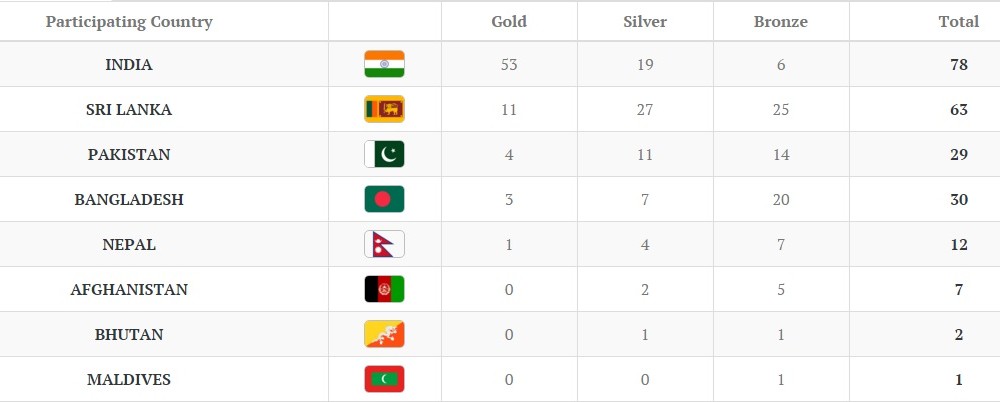Click the MALDIVES country name
Viewport: 1000px width, 402px height.
(129, 380)
